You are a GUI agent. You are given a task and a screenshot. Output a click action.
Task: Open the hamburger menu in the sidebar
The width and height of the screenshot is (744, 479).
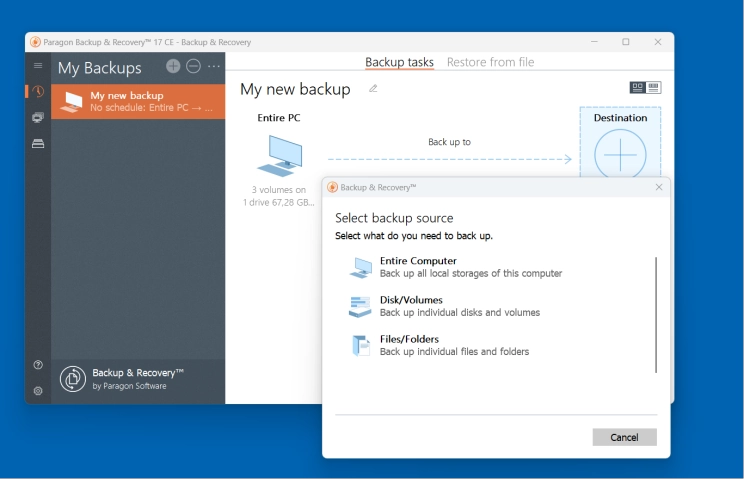coord(38,65)
